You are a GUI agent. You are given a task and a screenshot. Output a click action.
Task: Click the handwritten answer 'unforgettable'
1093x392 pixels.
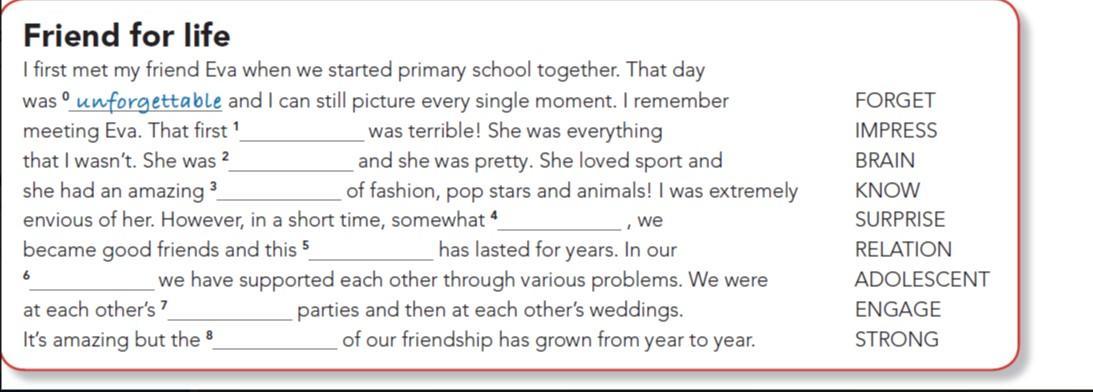[x=148, y=102]
